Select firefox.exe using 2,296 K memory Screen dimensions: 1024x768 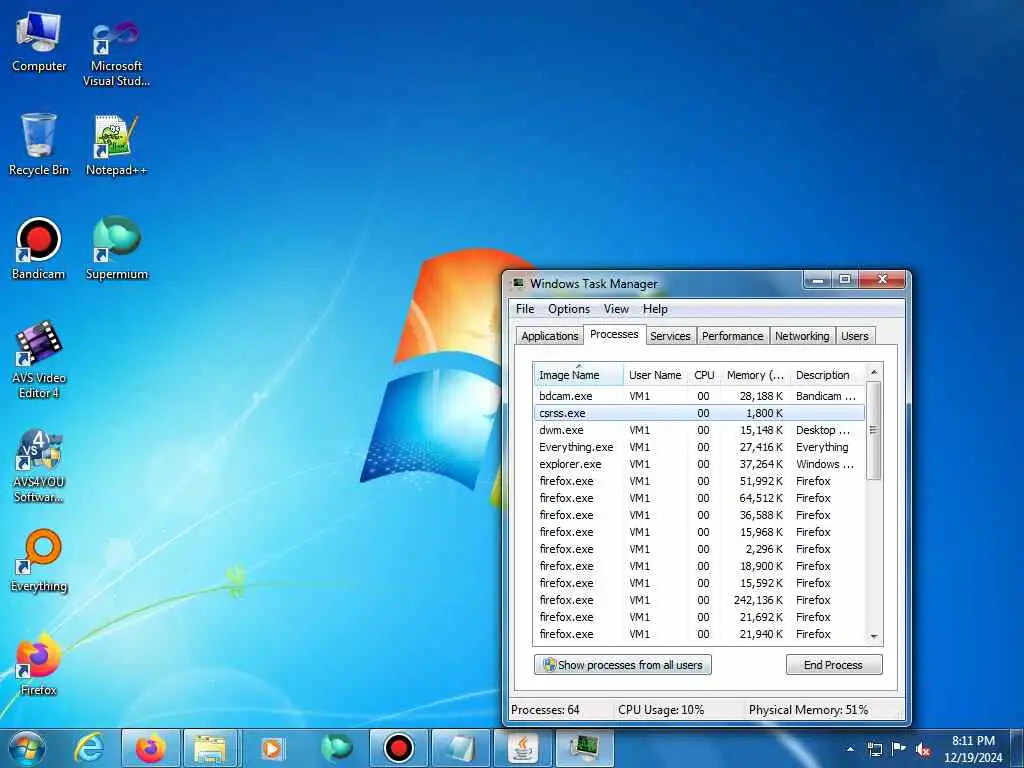(699, 549)
